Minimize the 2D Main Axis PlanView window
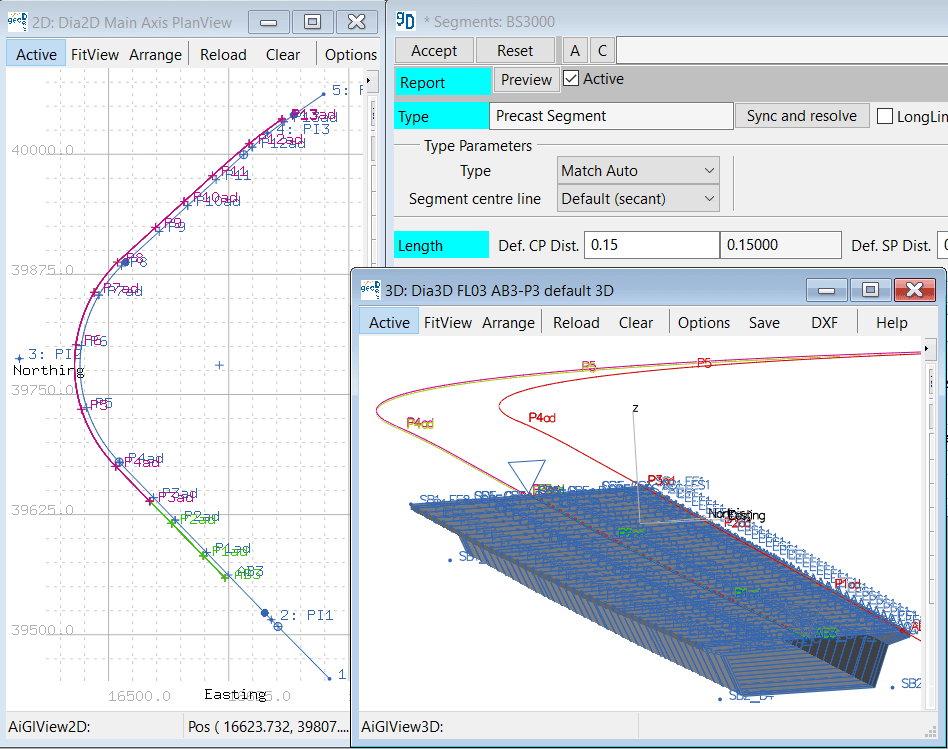Screen dimensions: 948x749 [x=267, y=22]
